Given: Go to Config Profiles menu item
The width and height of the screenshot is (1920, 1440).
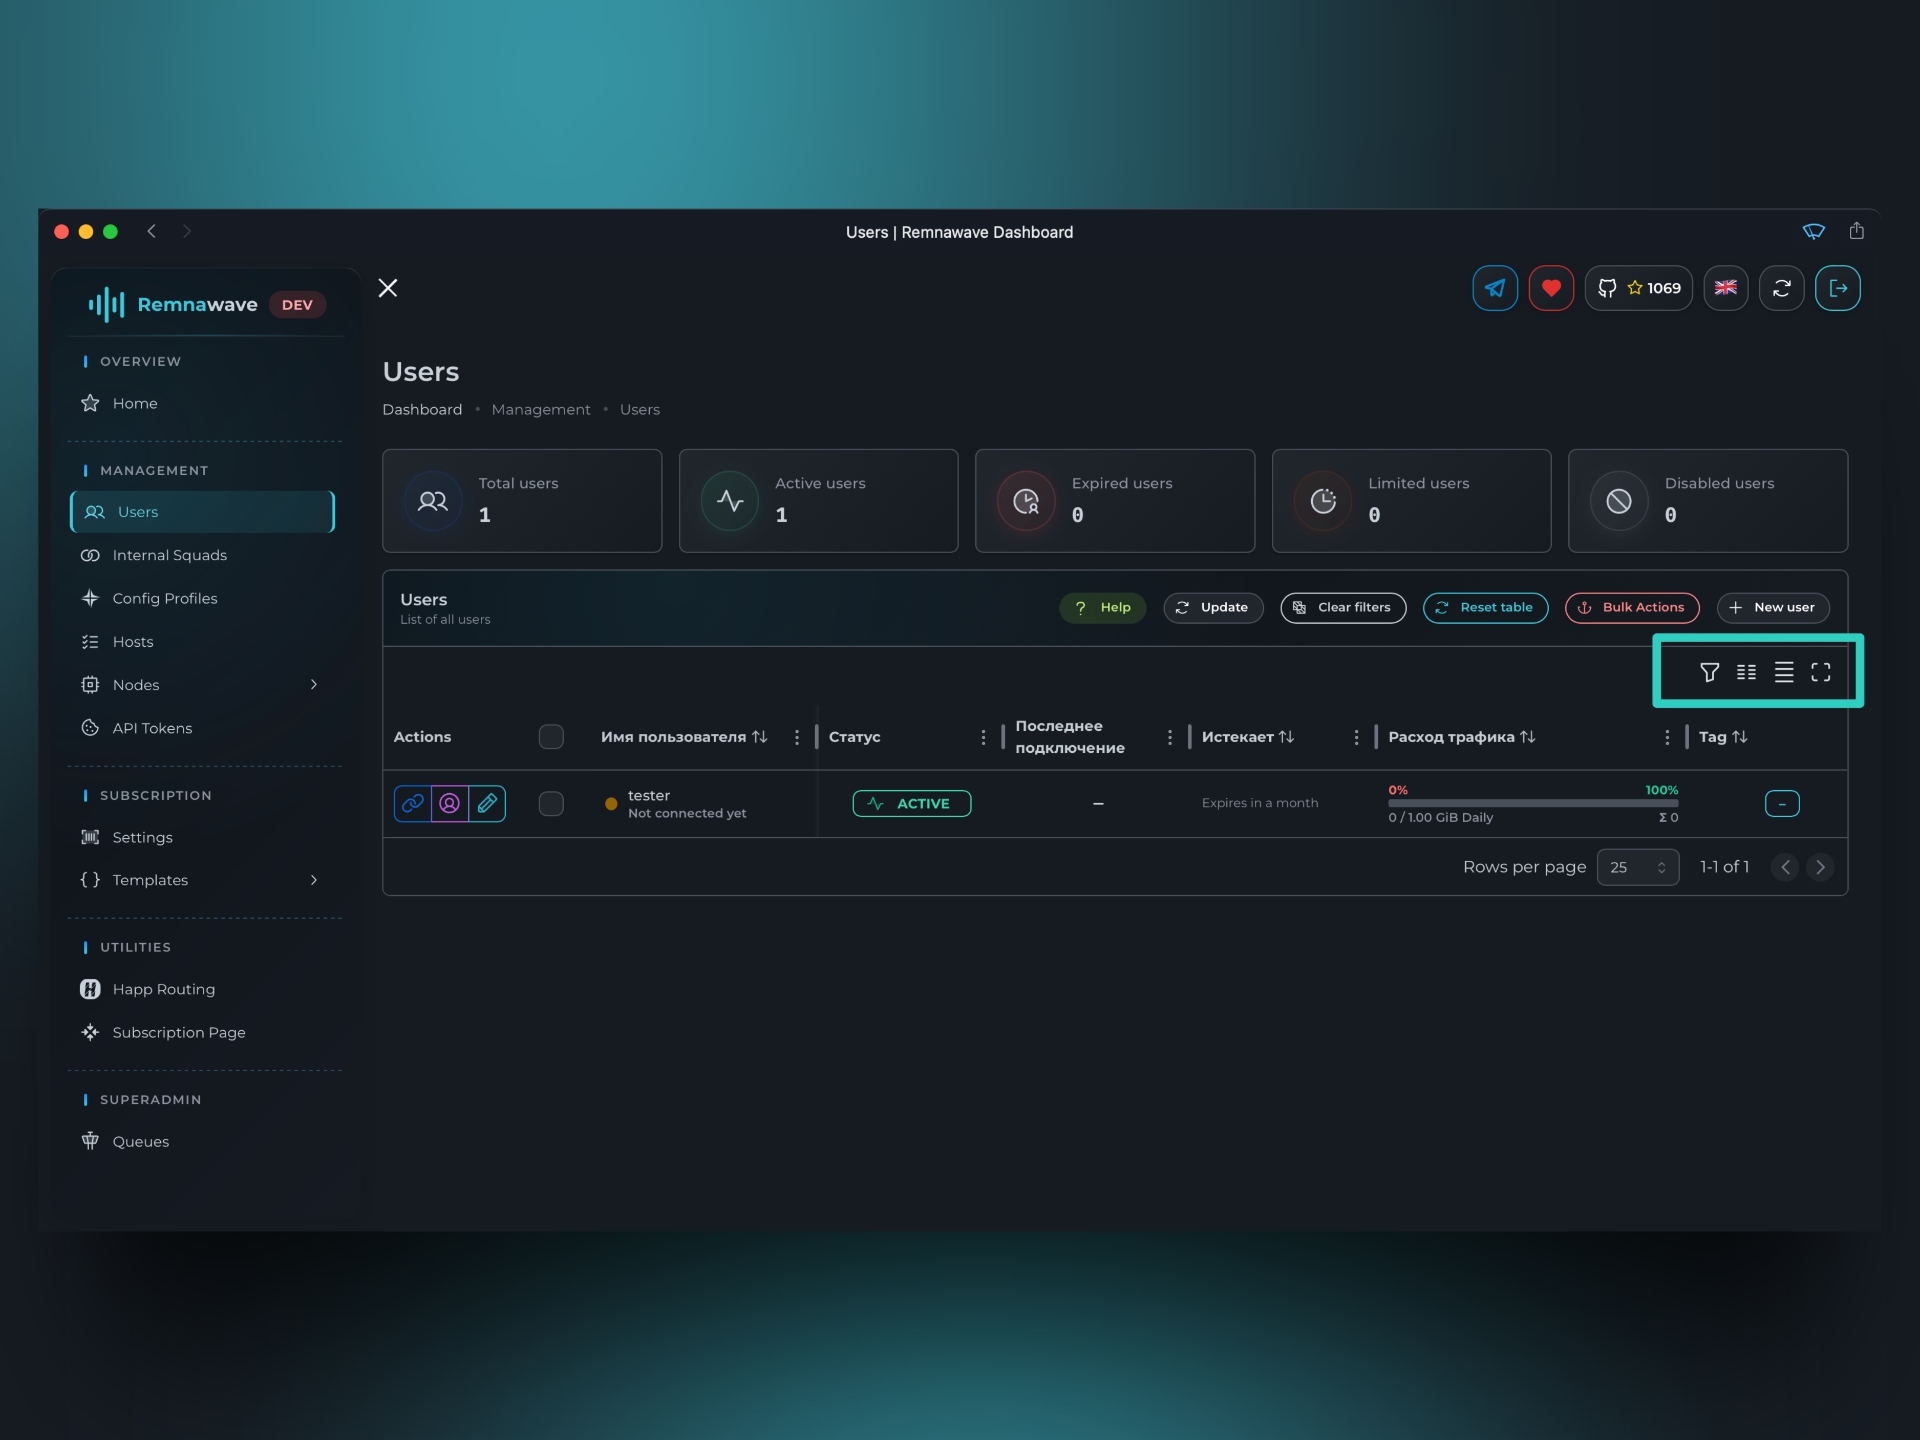Looking at the screenshot, I should [x=164, y=598].
